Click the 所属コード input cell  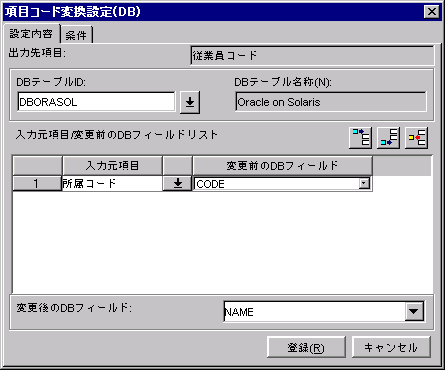[112, 183]
